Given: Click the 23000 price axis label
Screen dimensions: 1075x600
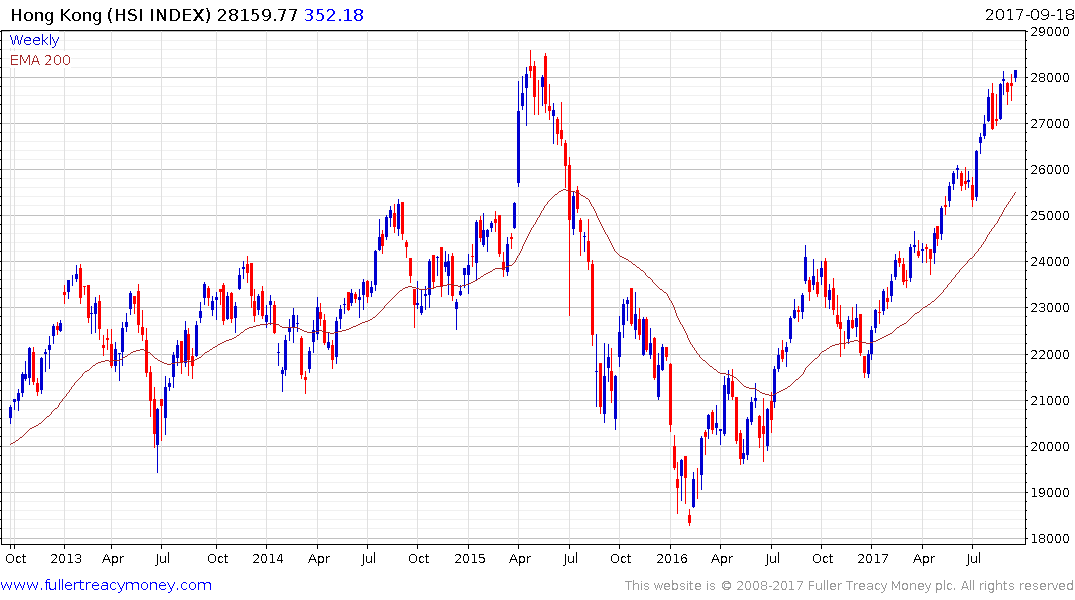Looking at the screenshot, I should [x=1050, y=308].
